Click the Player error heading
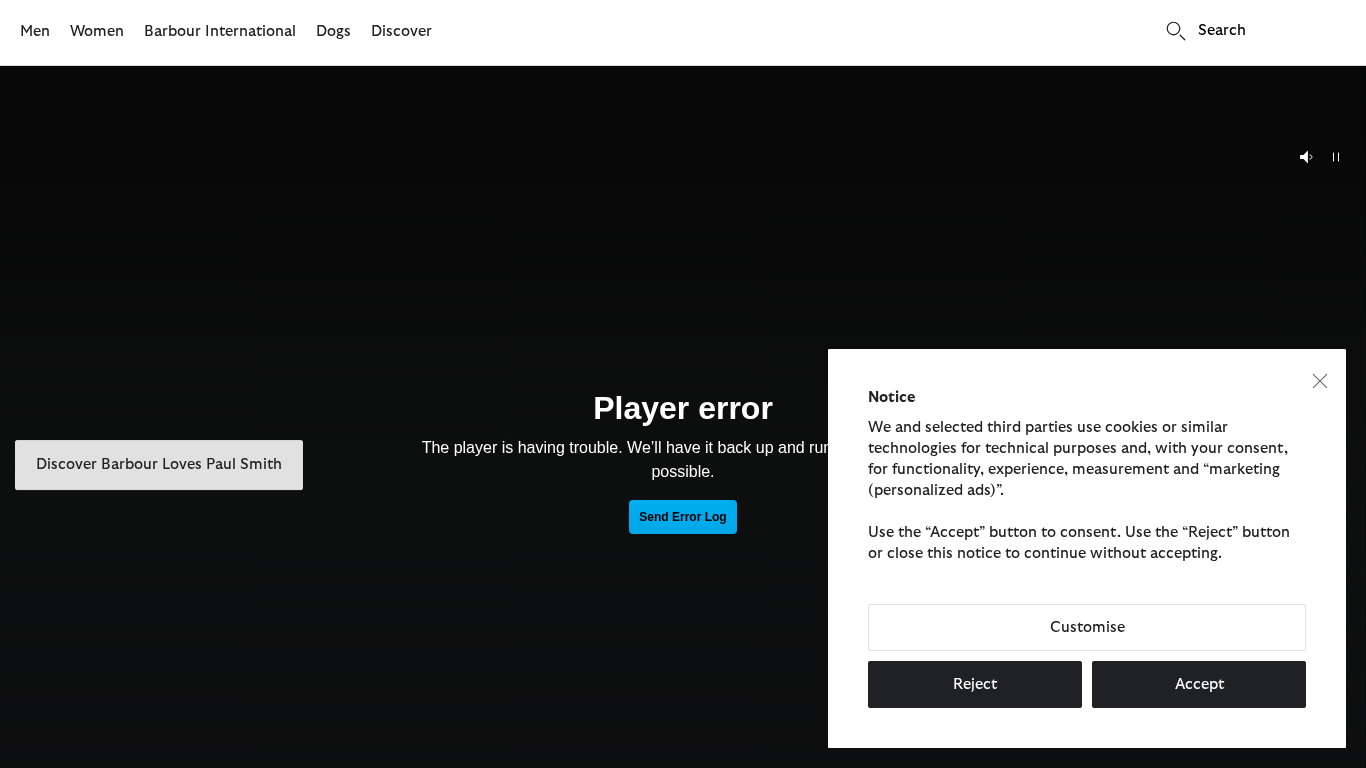This screenshot has height=768, width=1366. [x=683, y=408]
